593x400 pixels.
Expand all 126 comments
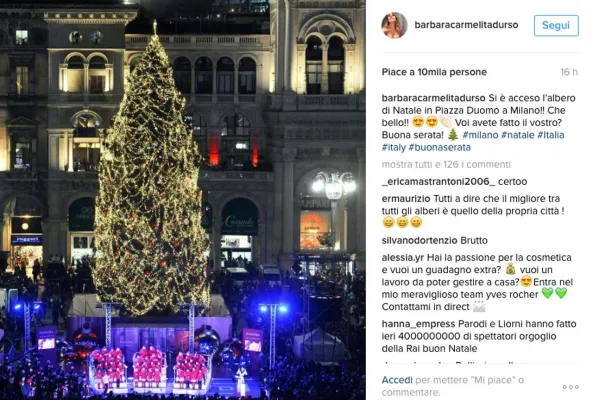point(446,164)
